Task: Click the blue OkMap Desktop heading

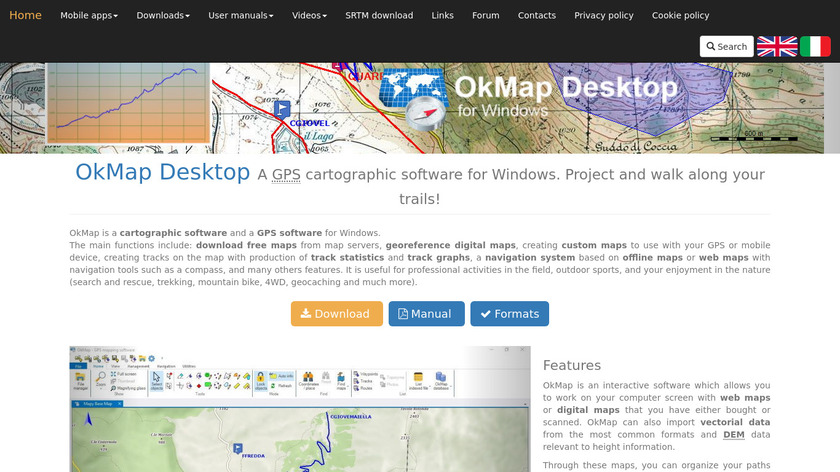Action: pyautogui.click(x=162, y=172)
